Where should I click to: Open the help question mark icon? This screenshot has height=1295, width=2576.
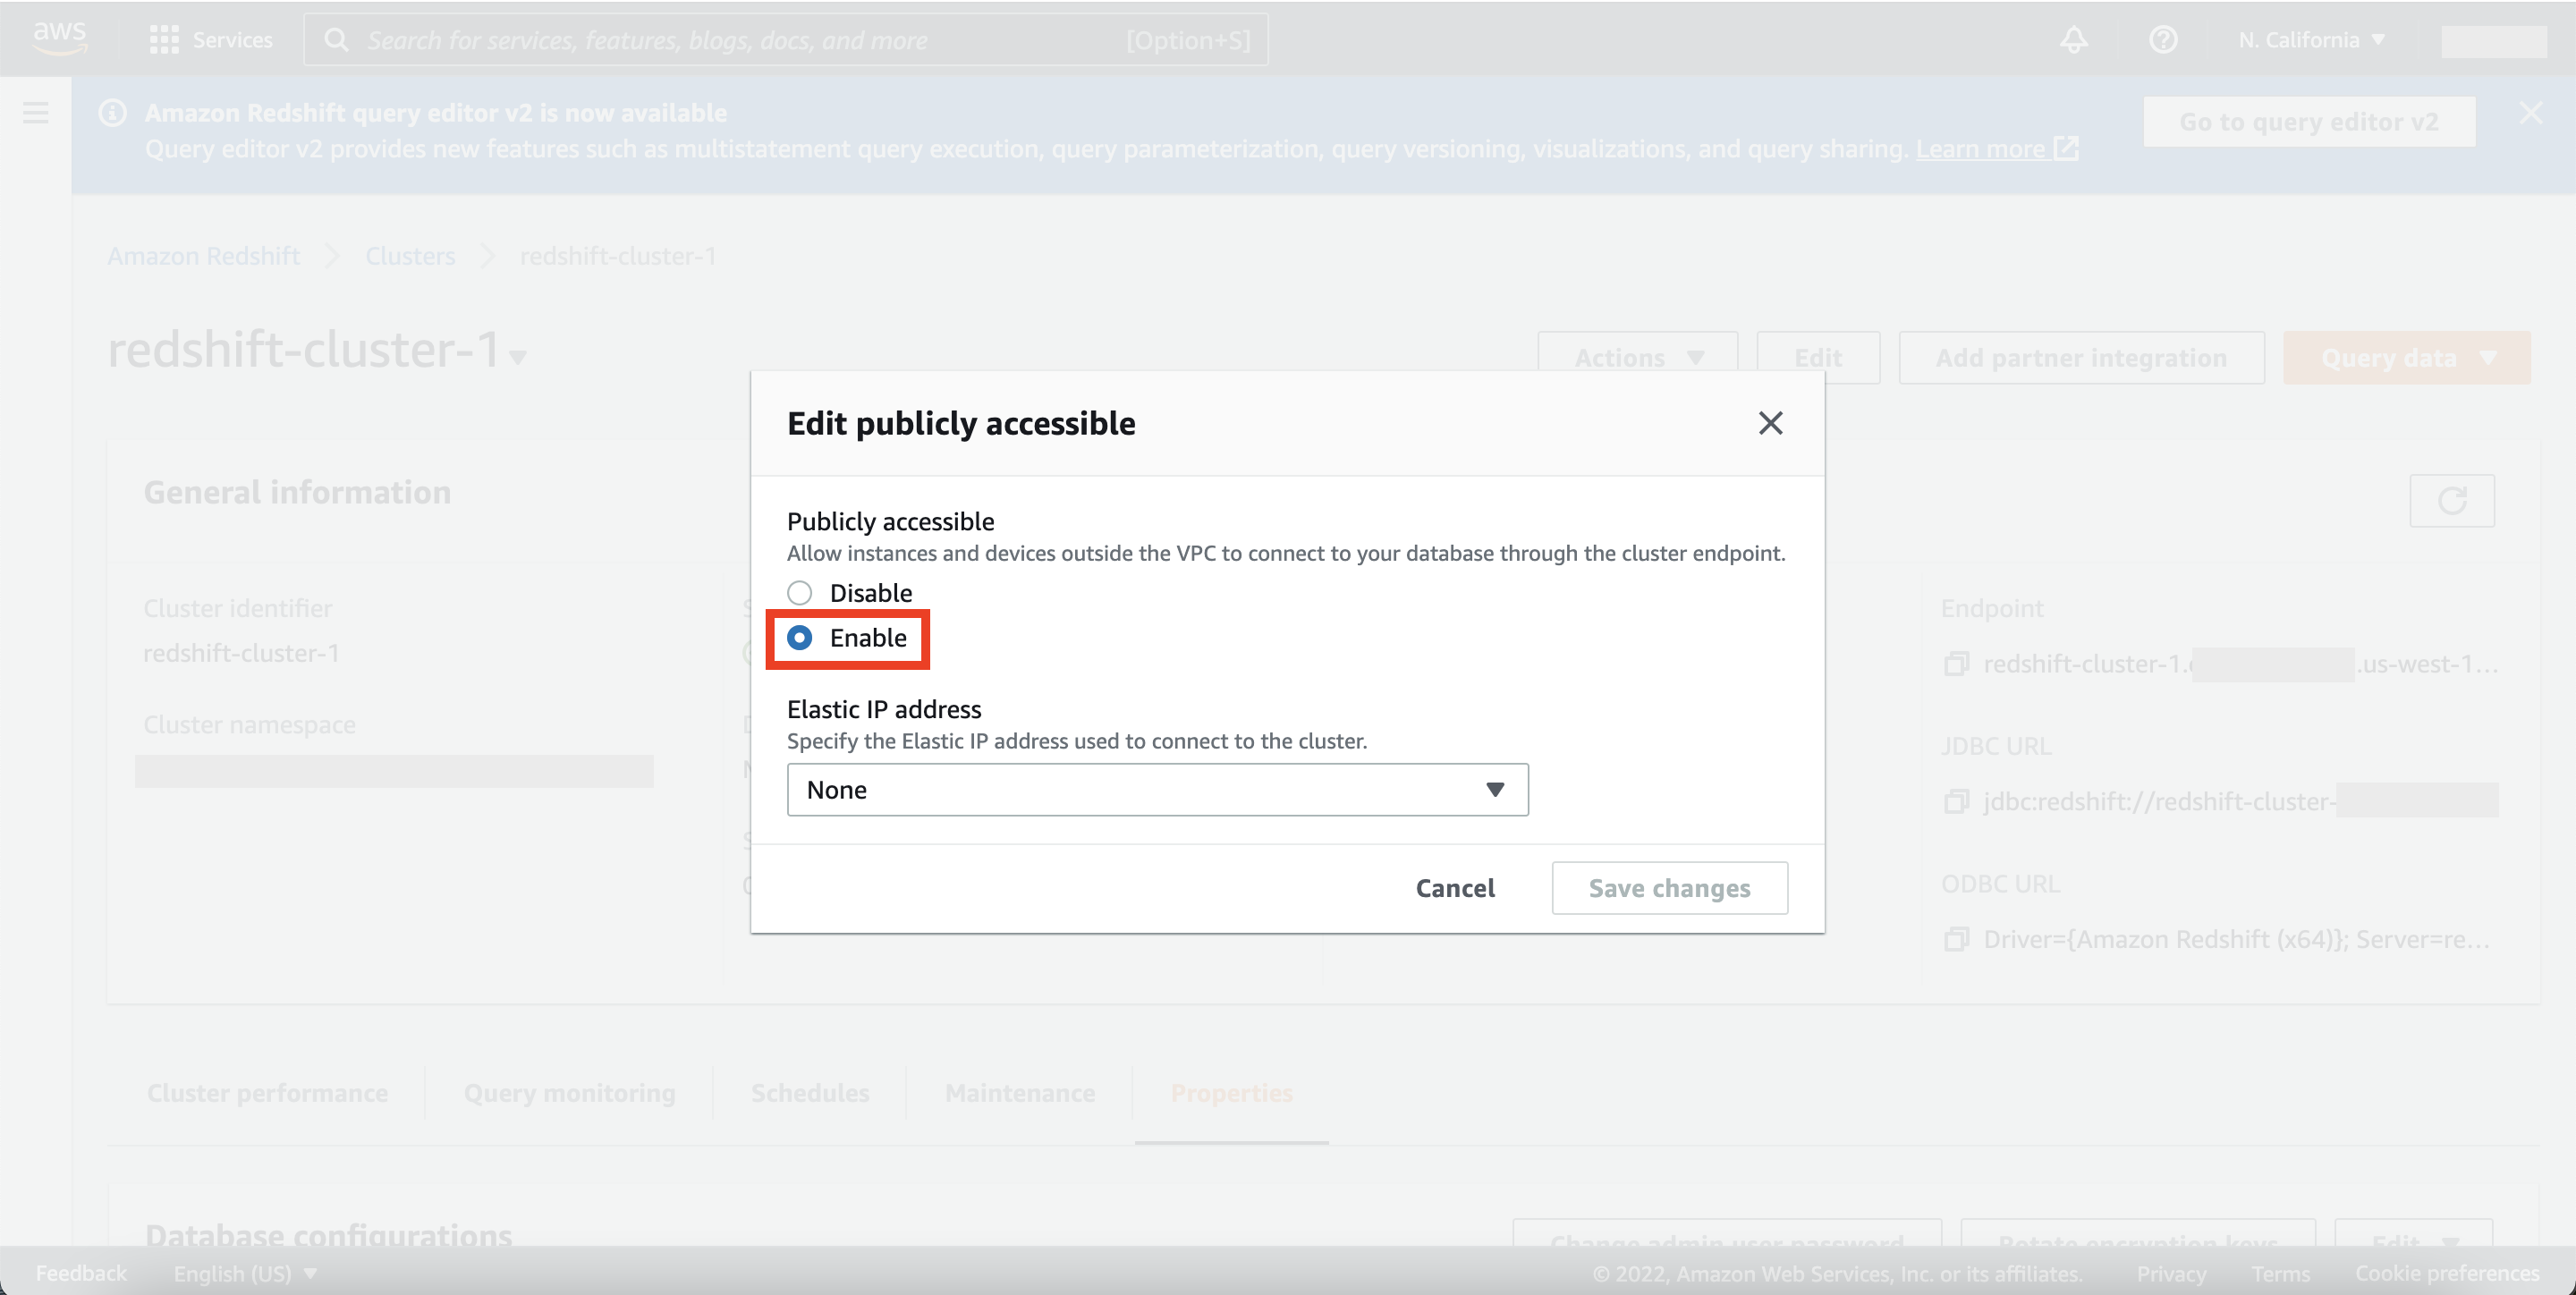[2162, 40]
